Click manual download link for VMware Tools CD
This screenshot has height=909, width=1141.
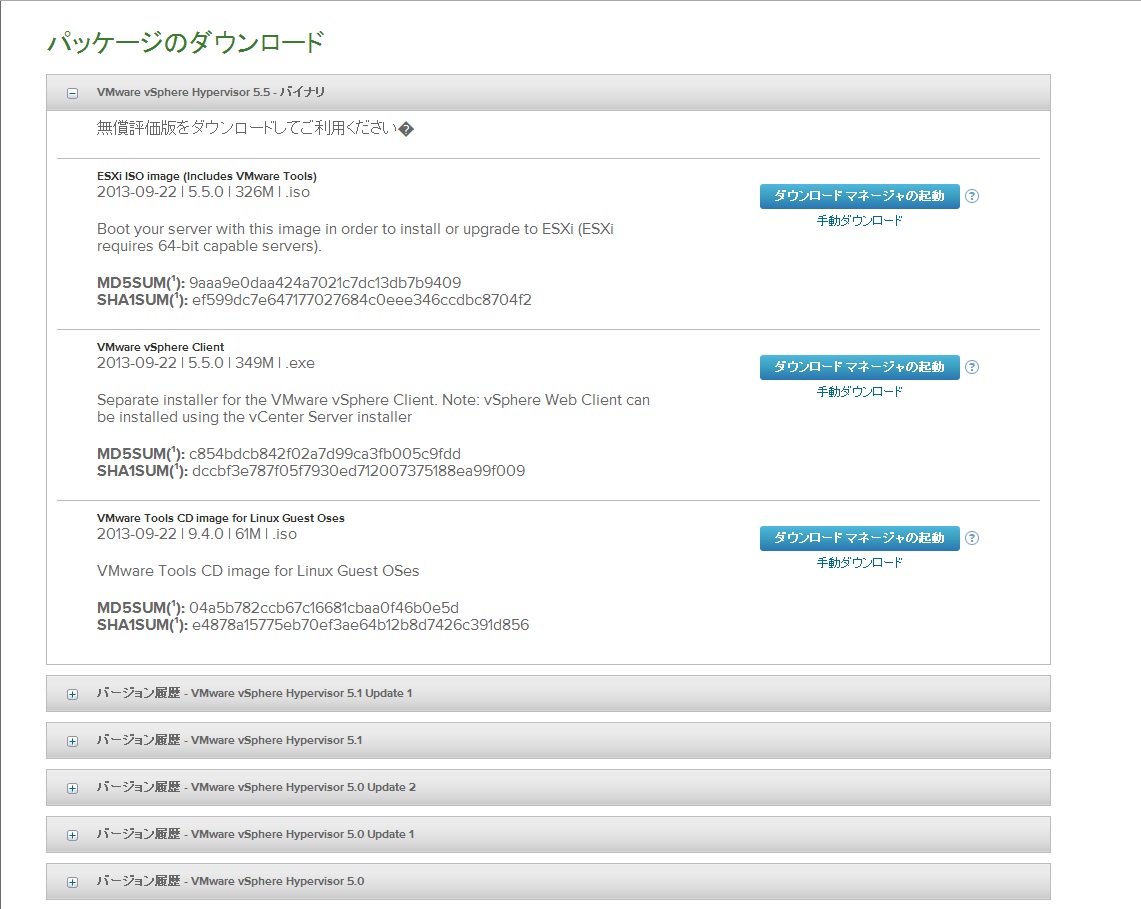pos(859,563)
